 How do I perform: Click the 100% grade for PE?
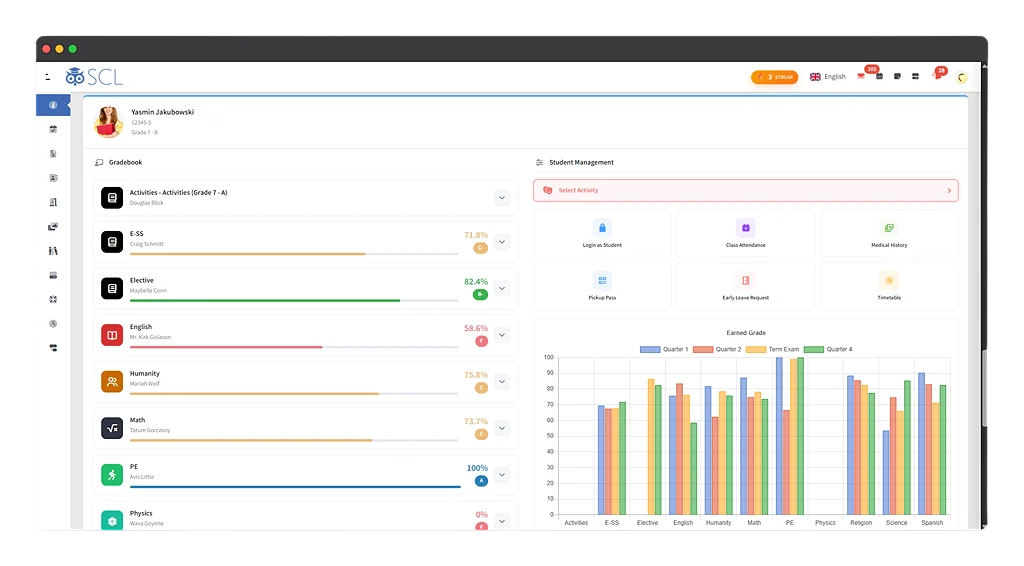pyautogui.click(x=477, y=468)
